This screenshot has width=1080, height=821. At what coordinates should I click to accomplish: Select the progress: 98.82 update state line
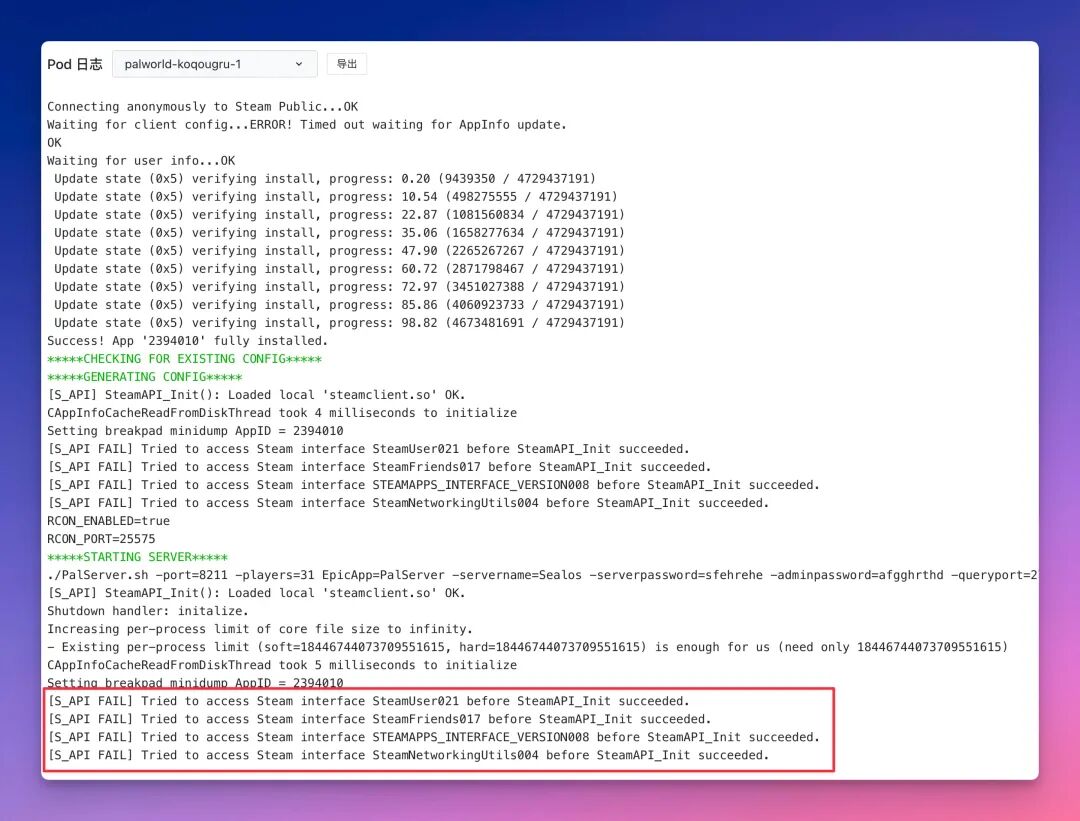click(x=340, y=322)
